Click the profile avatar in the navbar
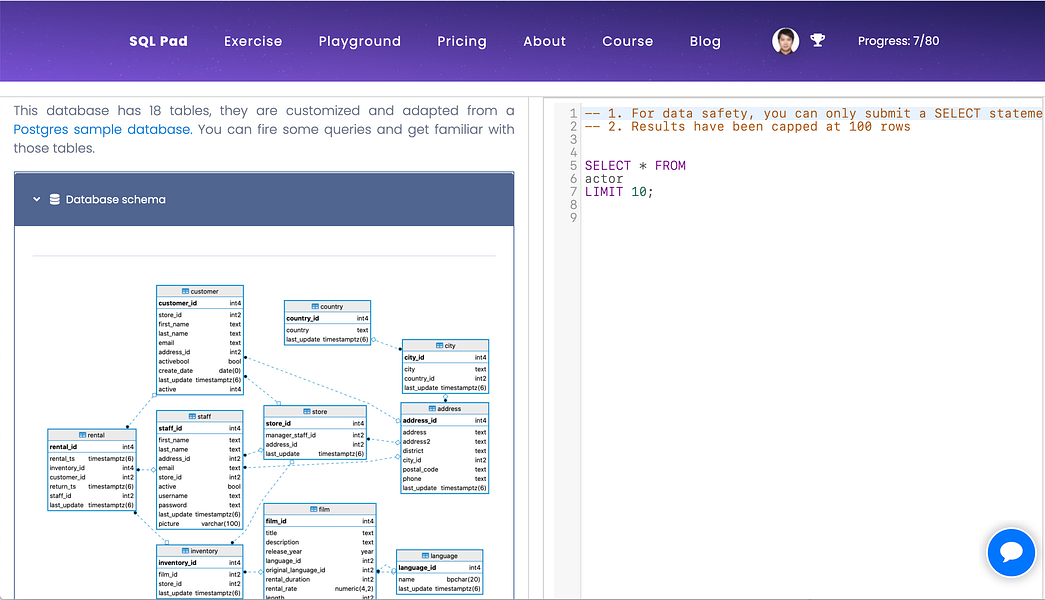Screen dimensions: 1045x600 785,41
